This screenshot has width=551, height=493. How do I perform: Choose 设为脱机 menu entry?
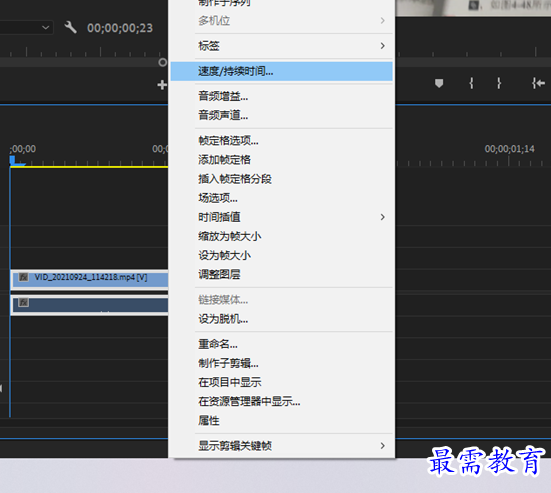coord(281,319)
